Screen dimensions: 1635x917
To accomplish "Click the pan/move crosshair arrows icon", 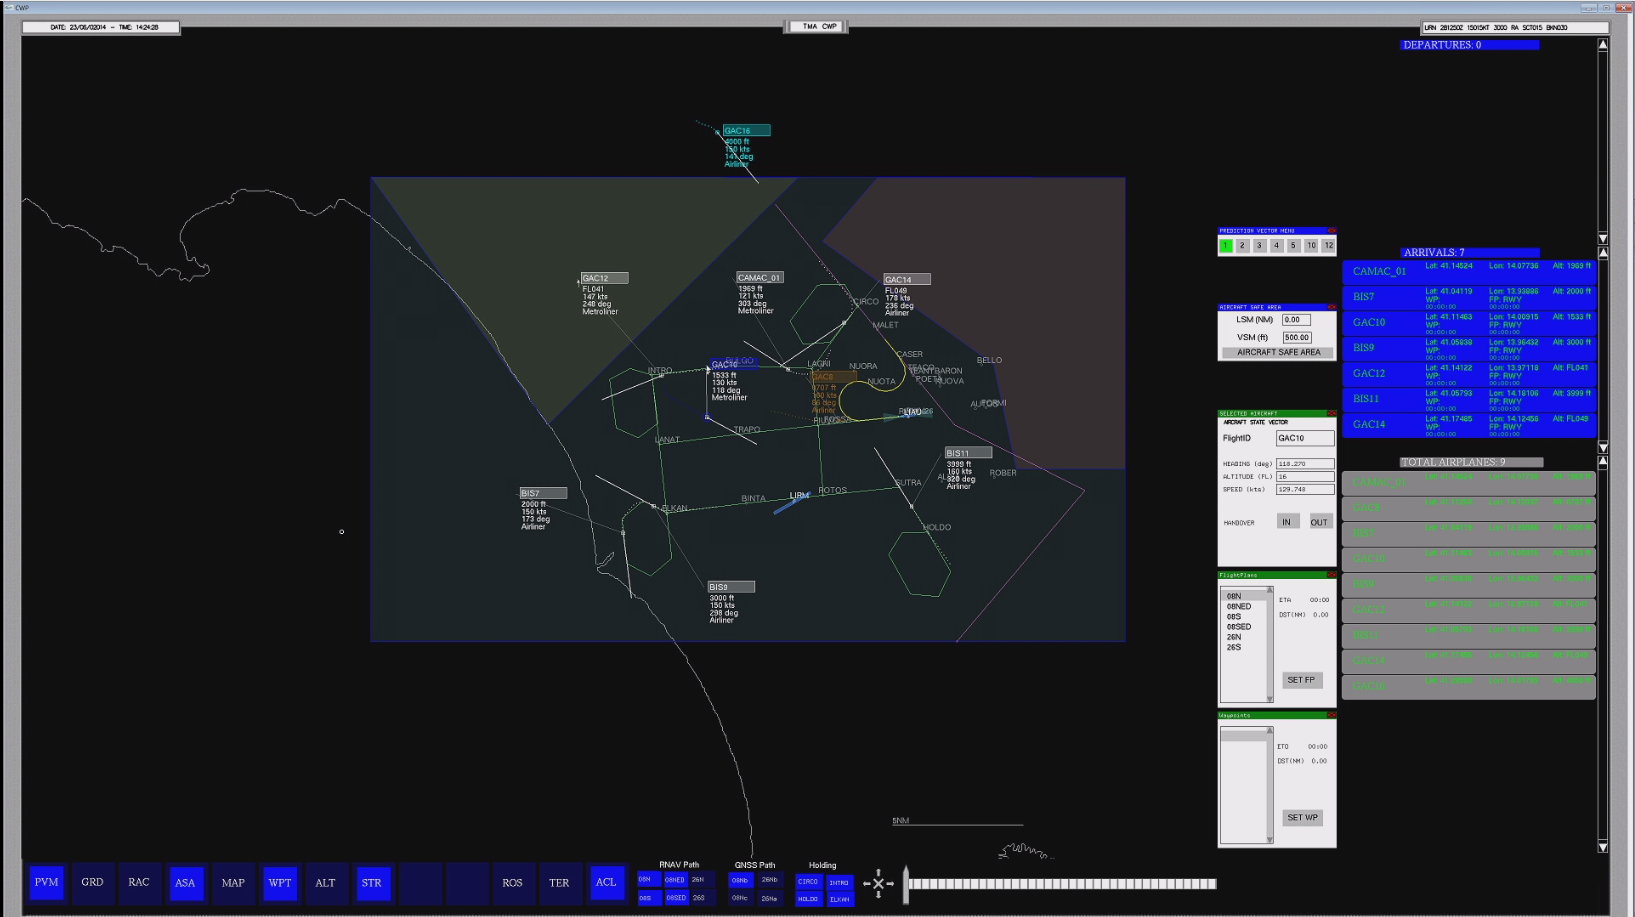I will coord(878,883).
